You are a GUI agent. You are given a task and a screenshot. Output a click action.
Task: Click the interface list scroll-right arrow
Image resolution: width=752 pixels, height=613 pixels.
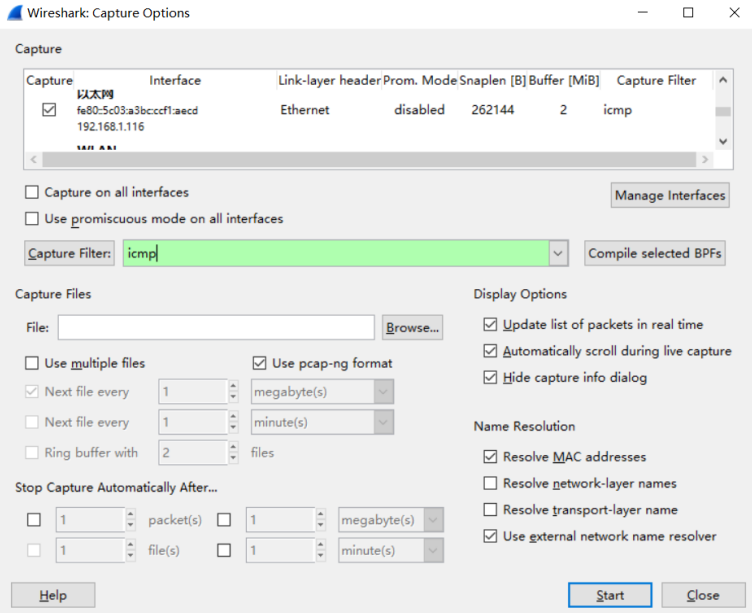705,159
